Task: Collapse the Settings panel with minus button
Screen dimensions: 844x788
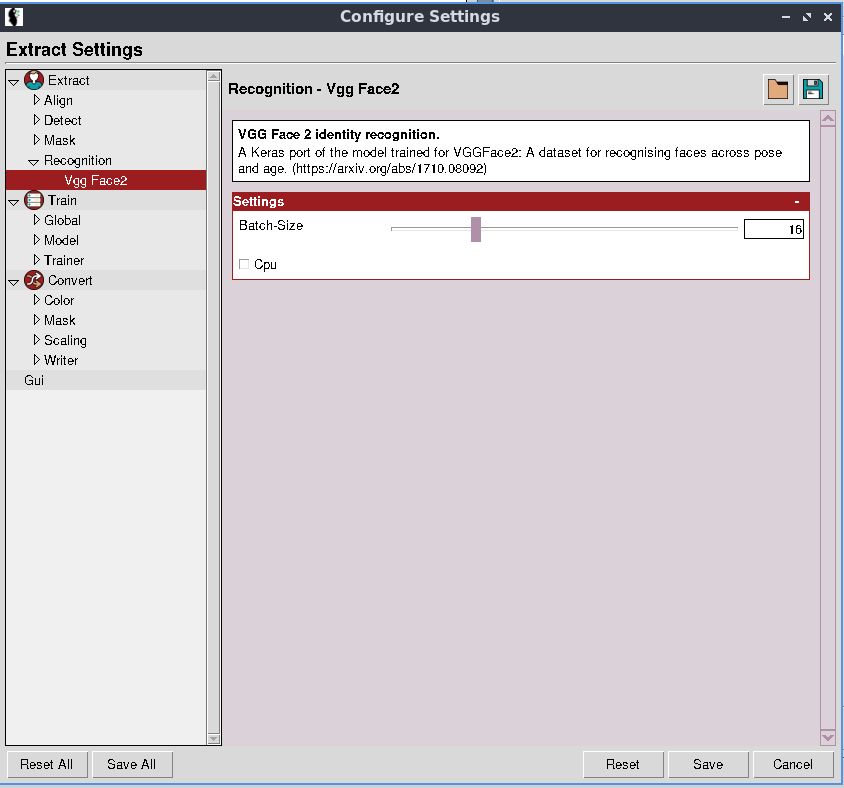Action: pos(797,202)
